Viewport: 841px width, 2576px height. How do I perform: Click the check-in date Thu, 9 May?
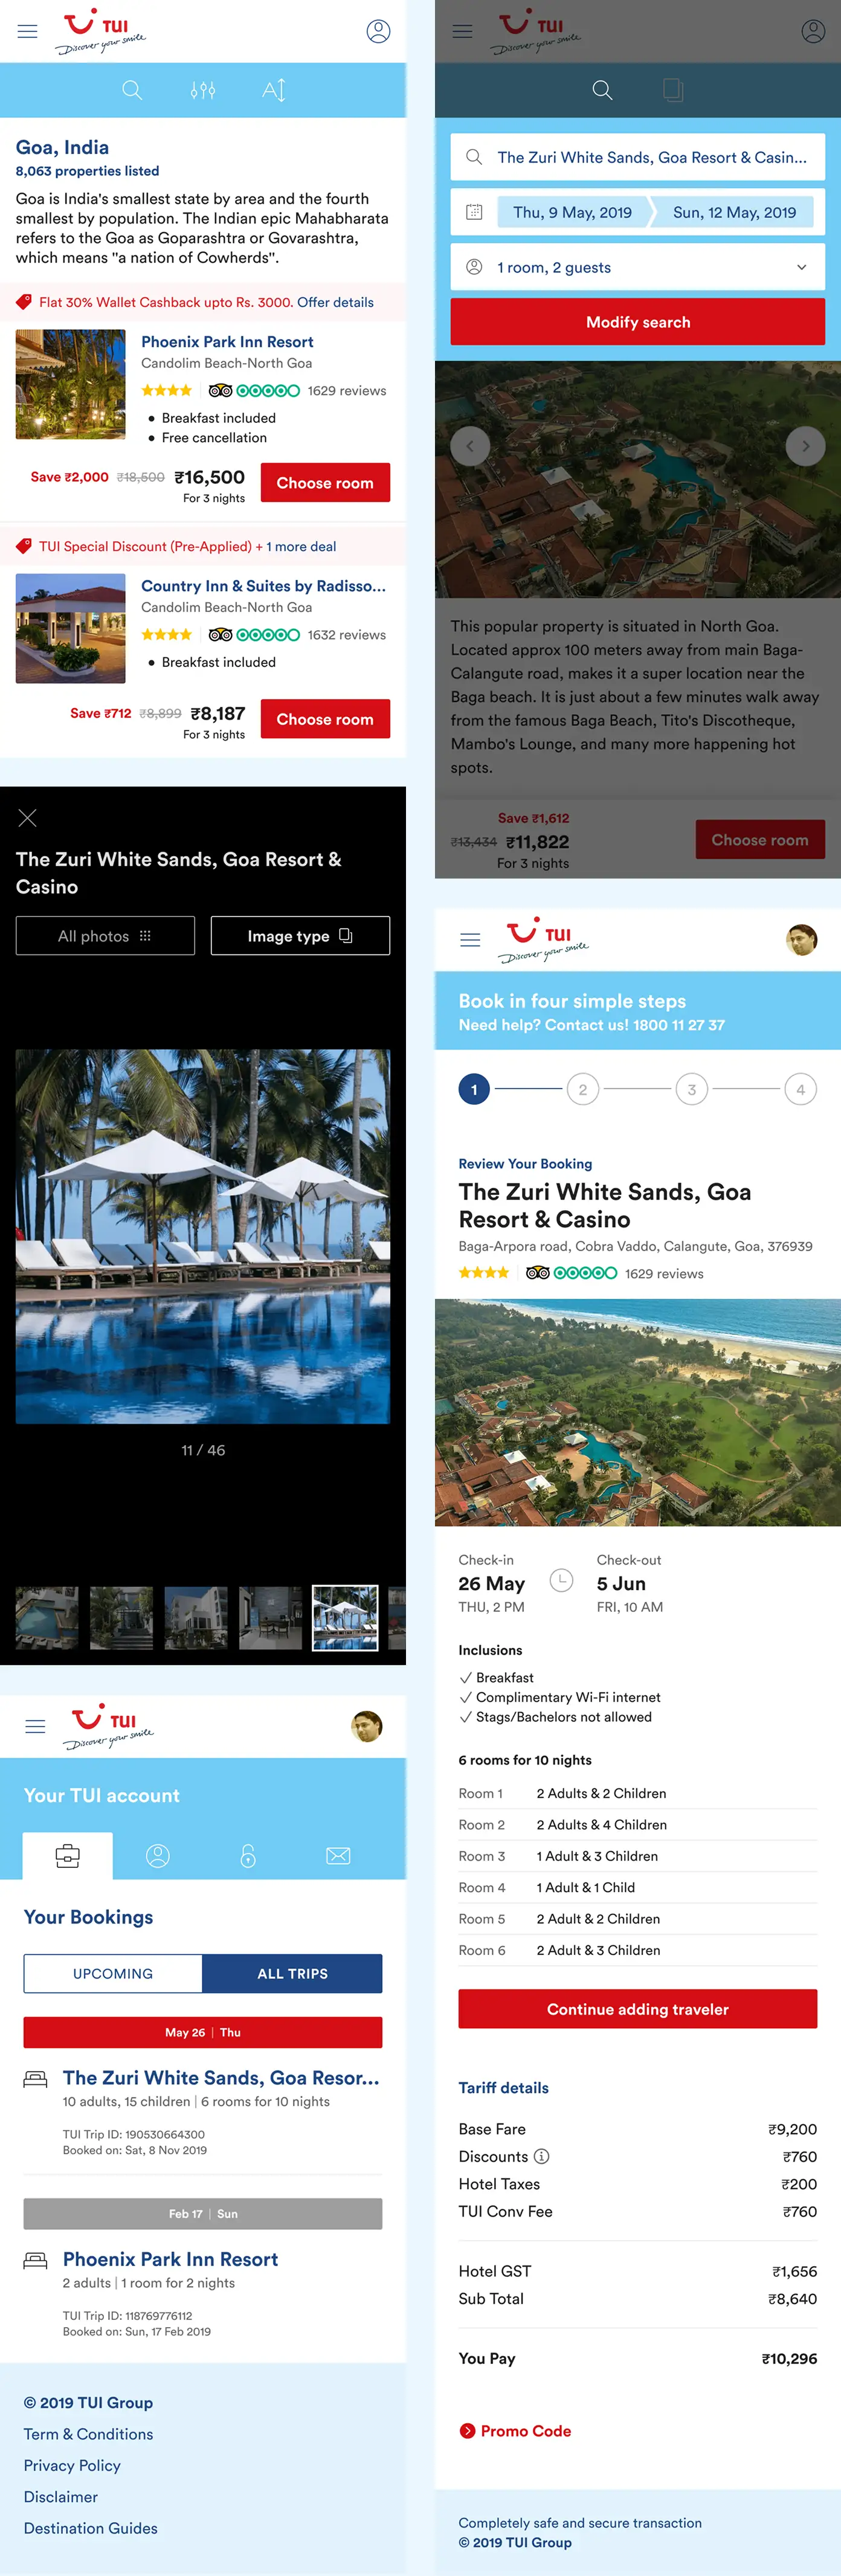pos(572,212)
